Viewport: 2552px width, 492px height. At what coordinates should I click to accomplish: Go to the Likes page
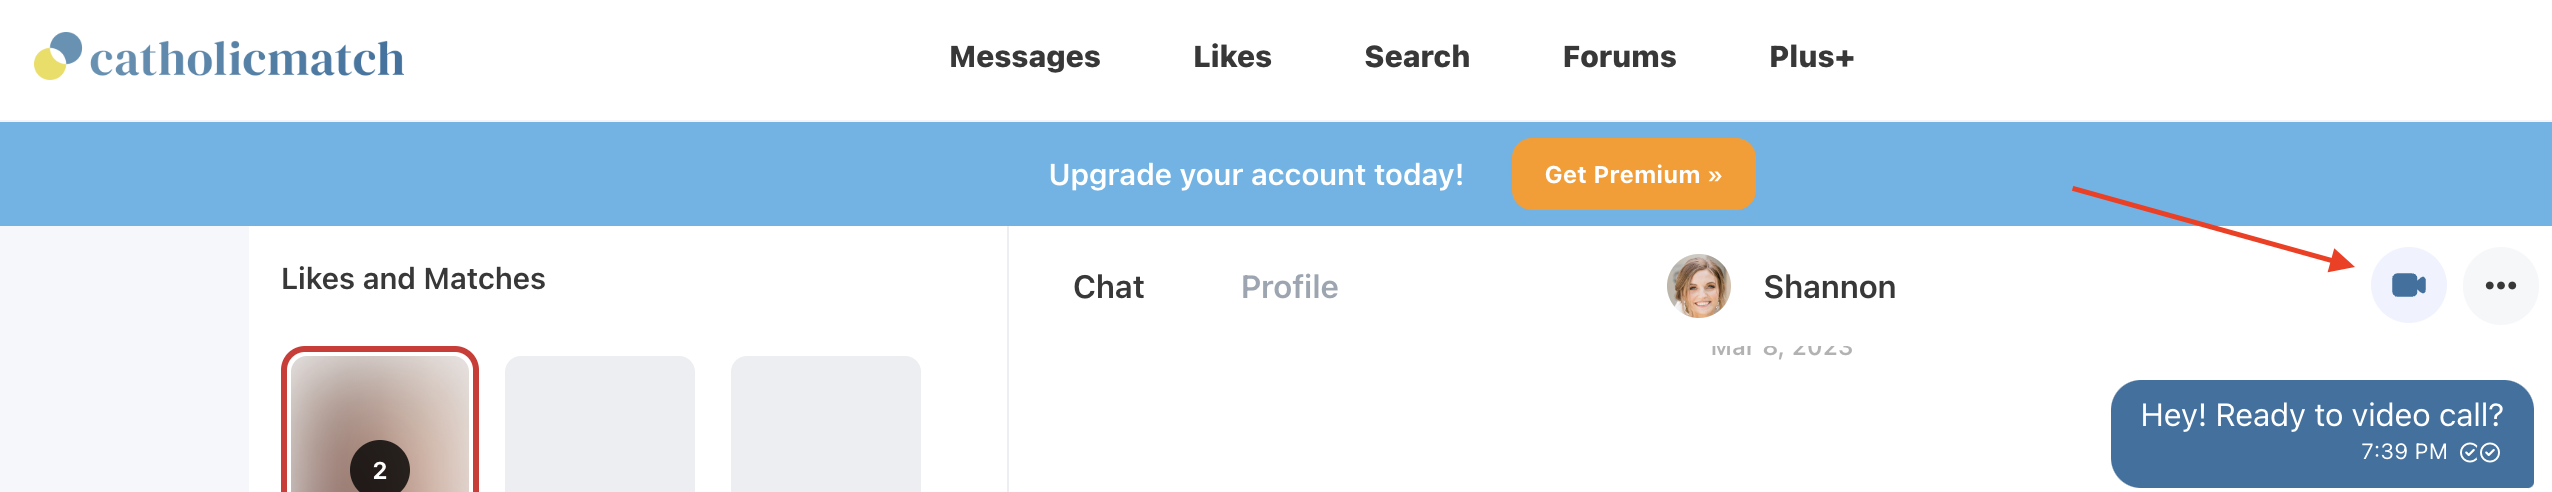[x=1232, y=57]
